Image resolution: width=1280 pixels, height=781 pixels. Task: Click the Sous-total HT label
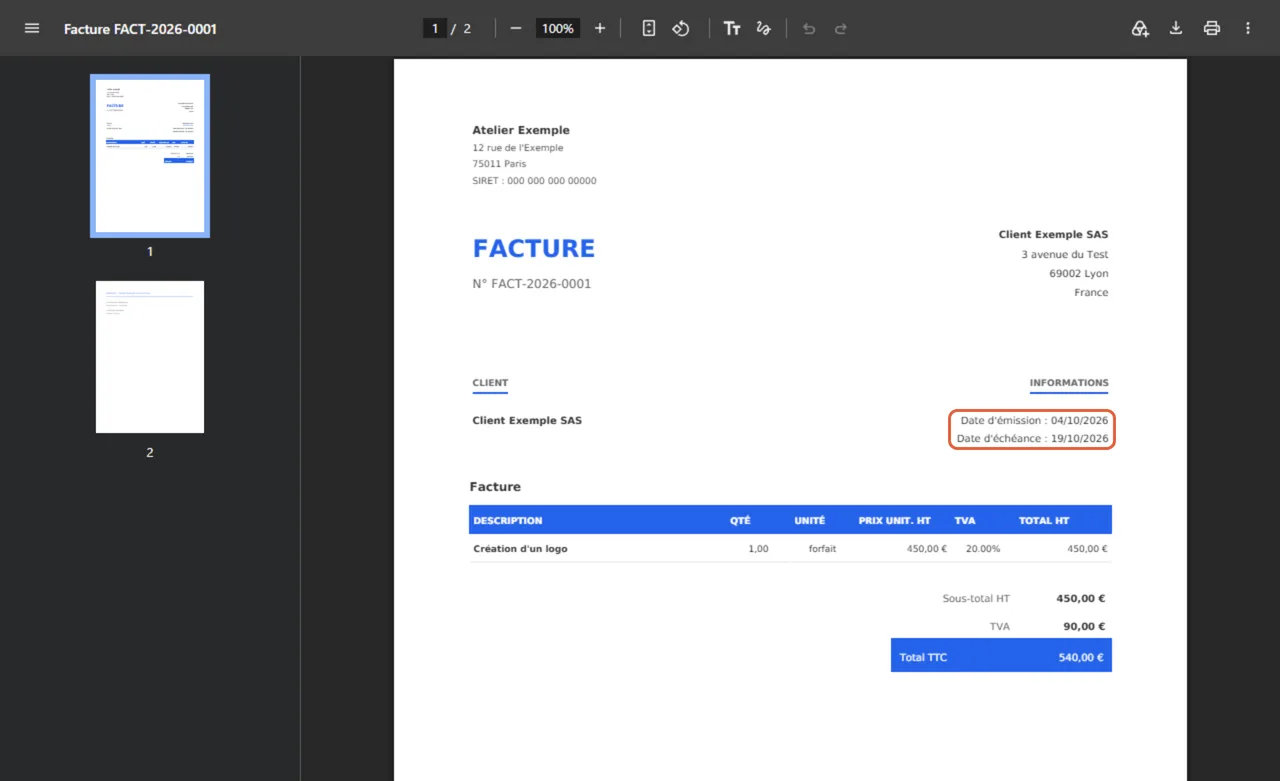click(x=976, y=599)
